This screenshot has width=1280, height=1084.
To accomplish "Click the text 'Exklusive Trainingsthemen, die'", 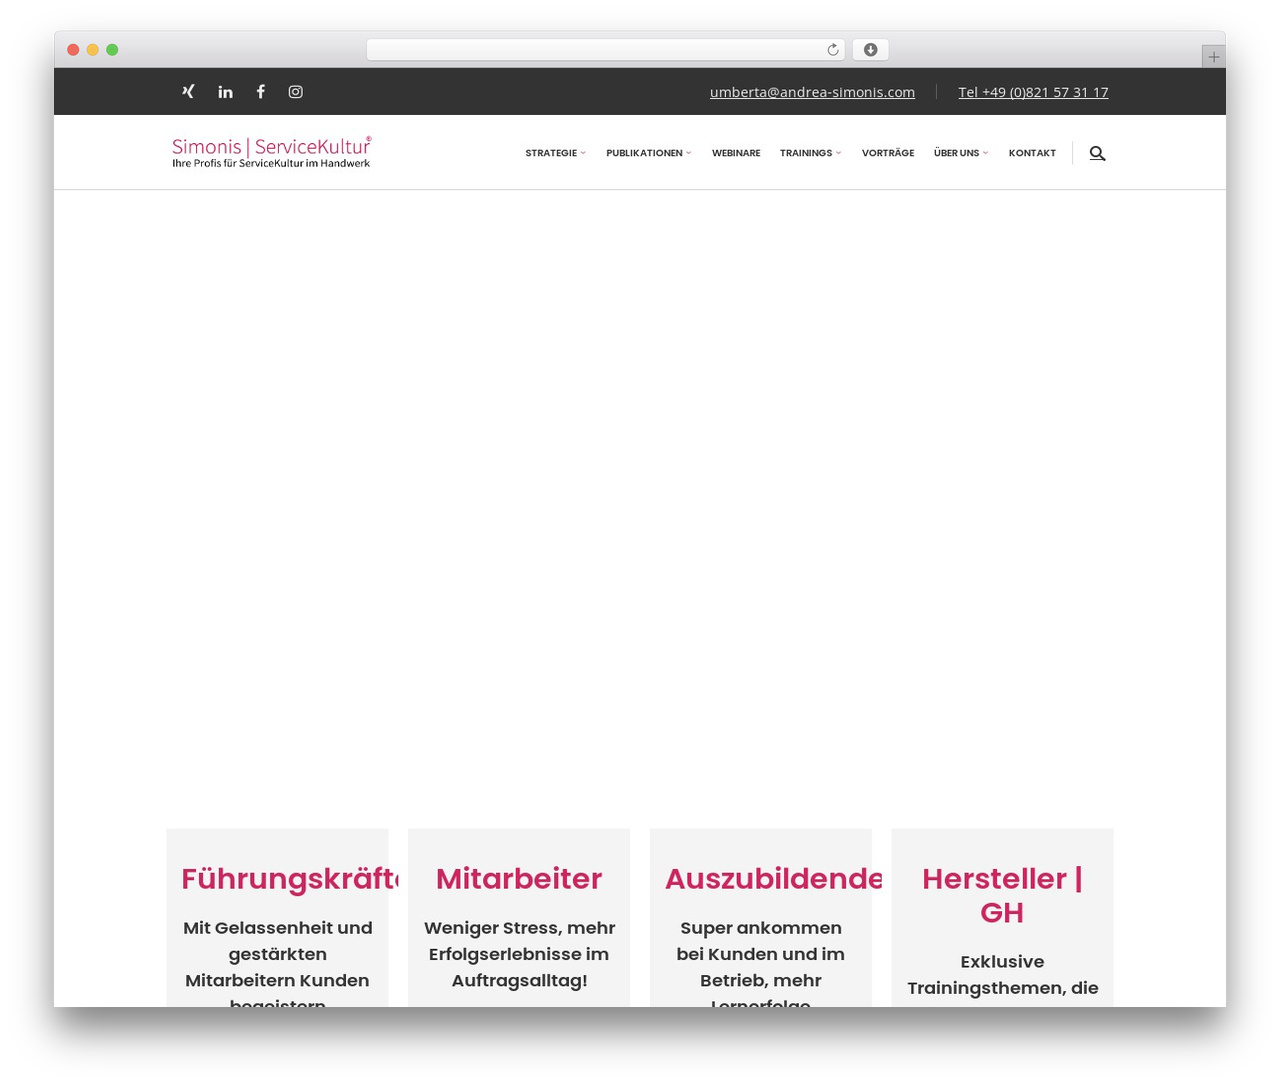I will click(1002, 975).
